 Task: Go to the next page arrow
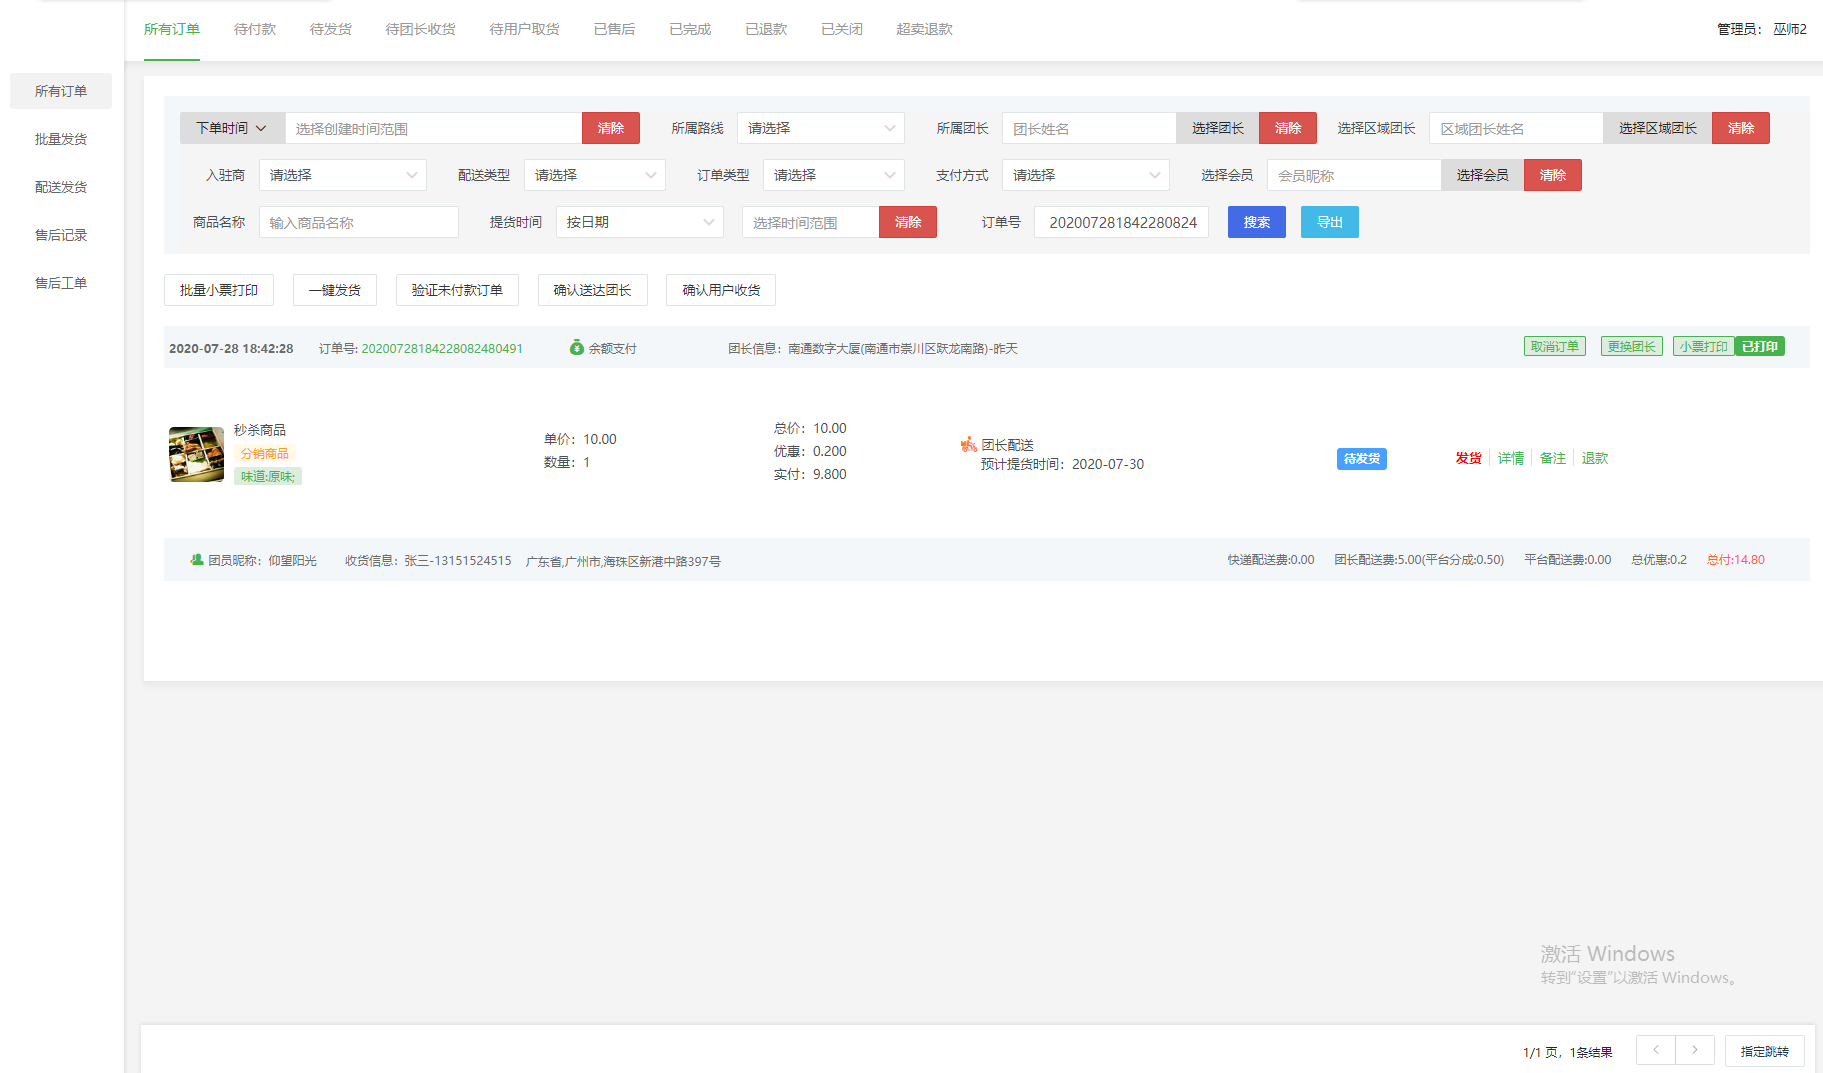[1695, 1050]
